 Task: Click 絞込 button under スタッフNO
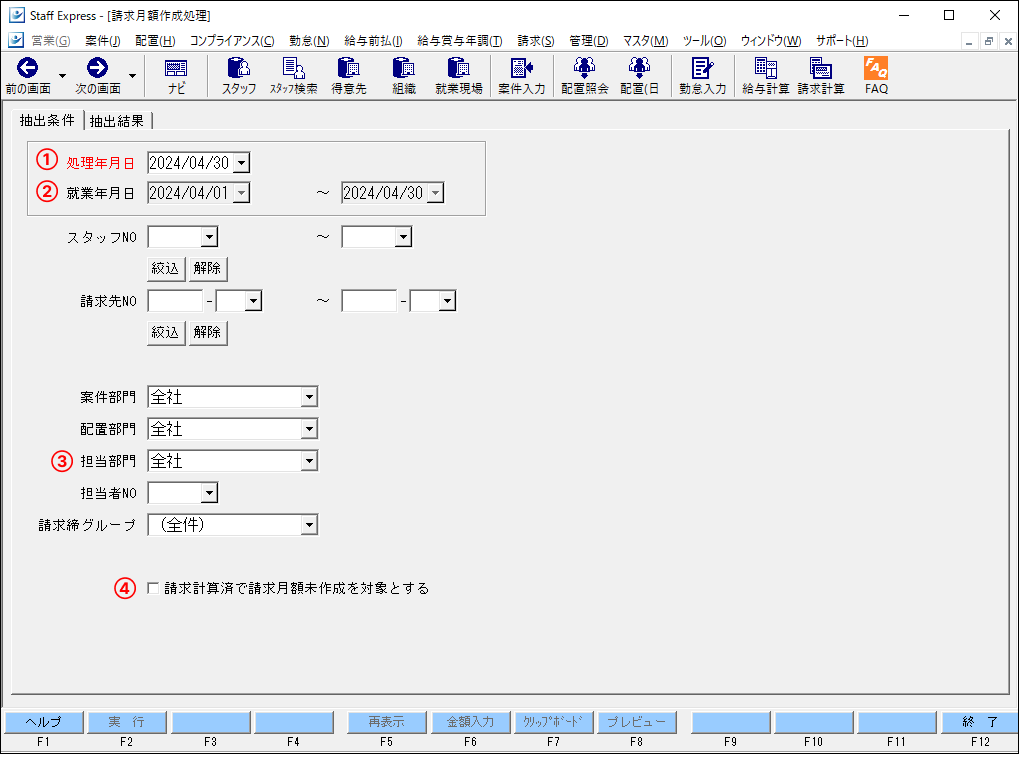[x=165, y=268]
